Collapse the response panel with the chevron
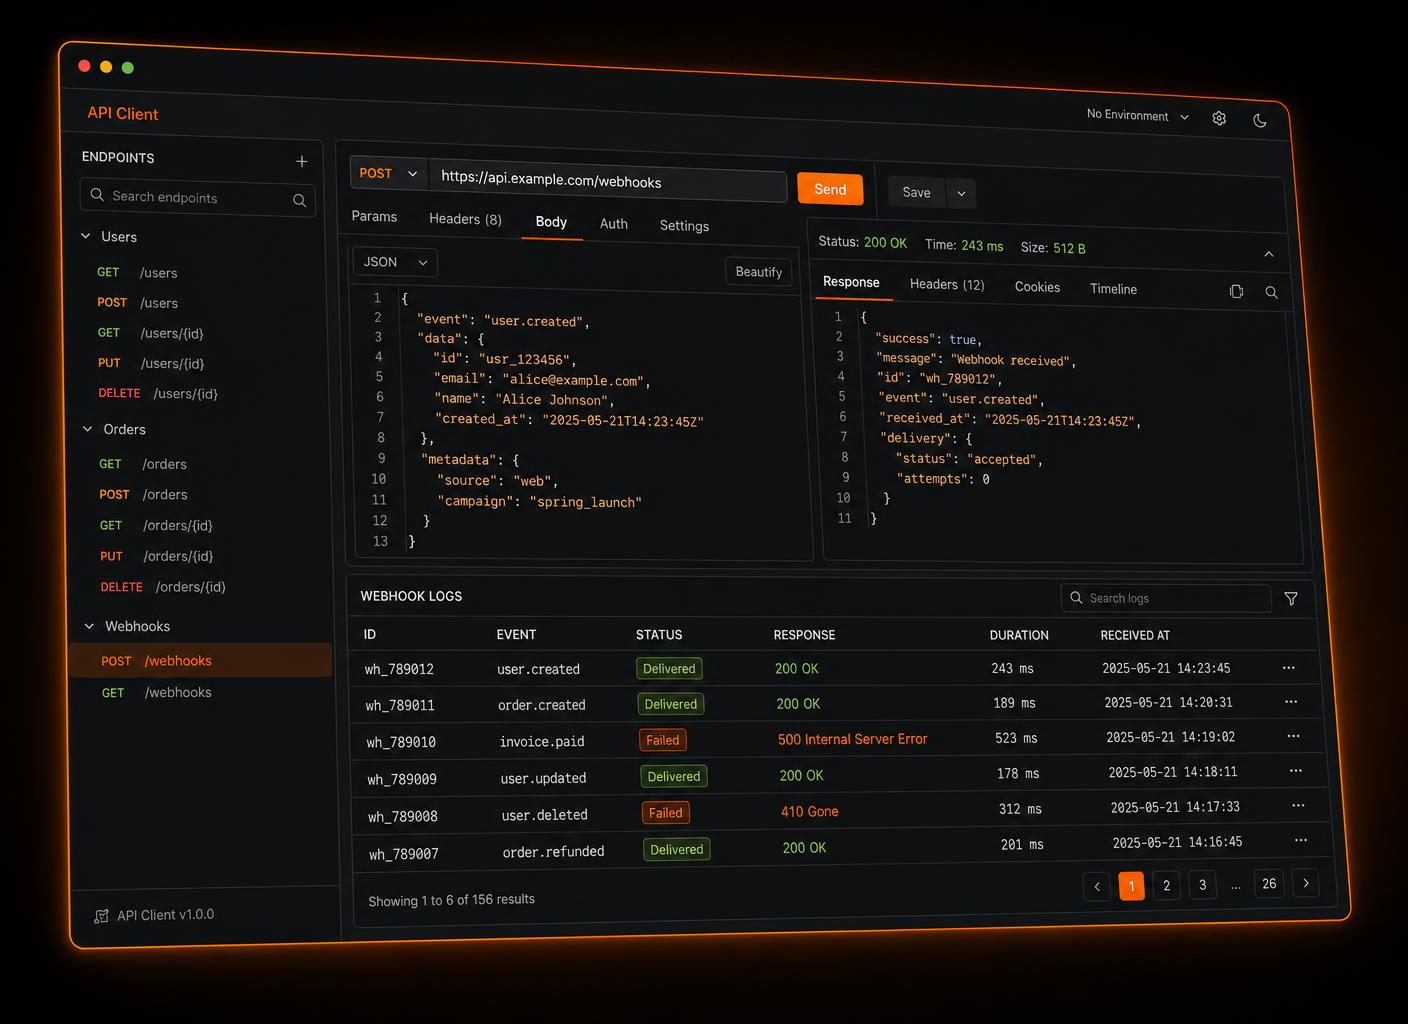 tap(1268, 254)
